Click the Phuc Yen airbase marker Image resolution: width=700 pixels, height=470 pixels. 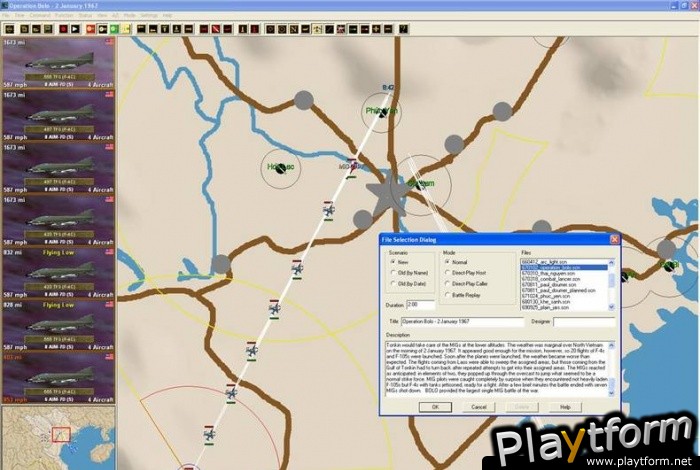[382, 113]
